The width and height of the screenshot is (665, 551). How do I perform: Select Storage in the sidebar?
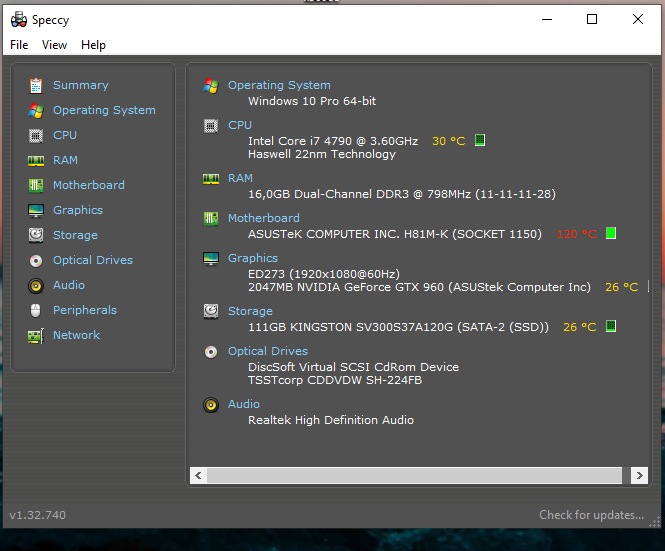75,235
